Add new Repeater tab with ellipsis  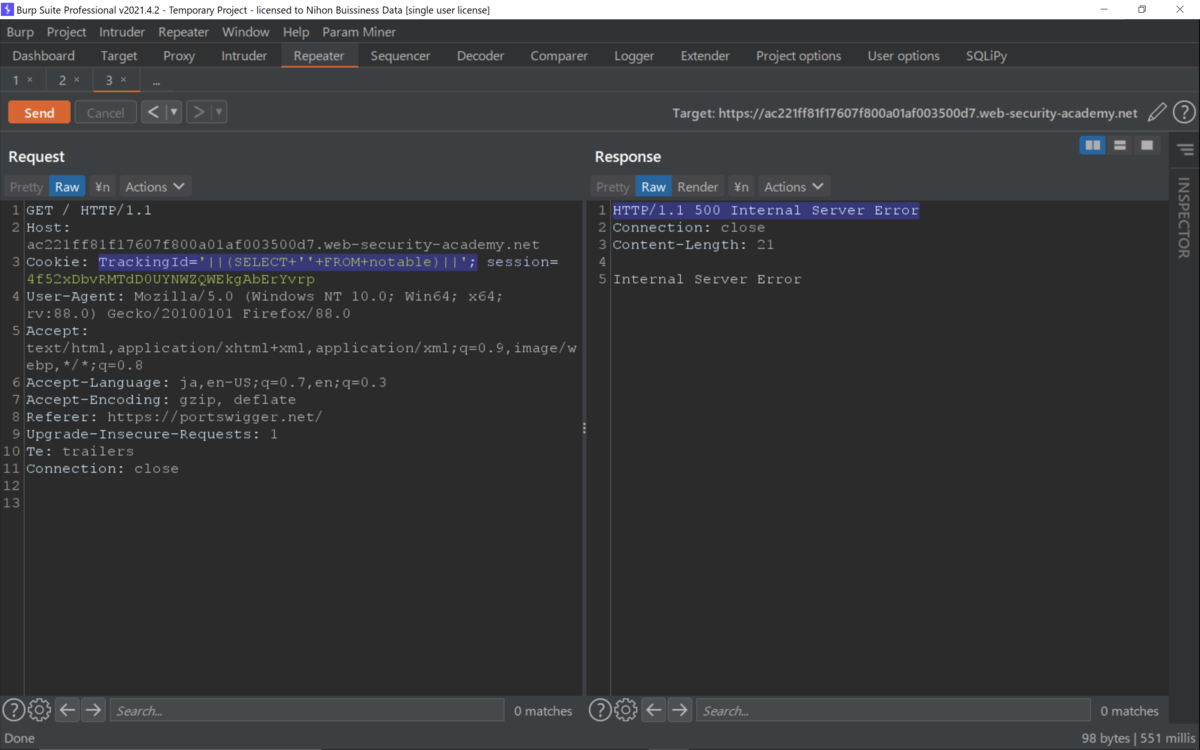pos(157,80)
